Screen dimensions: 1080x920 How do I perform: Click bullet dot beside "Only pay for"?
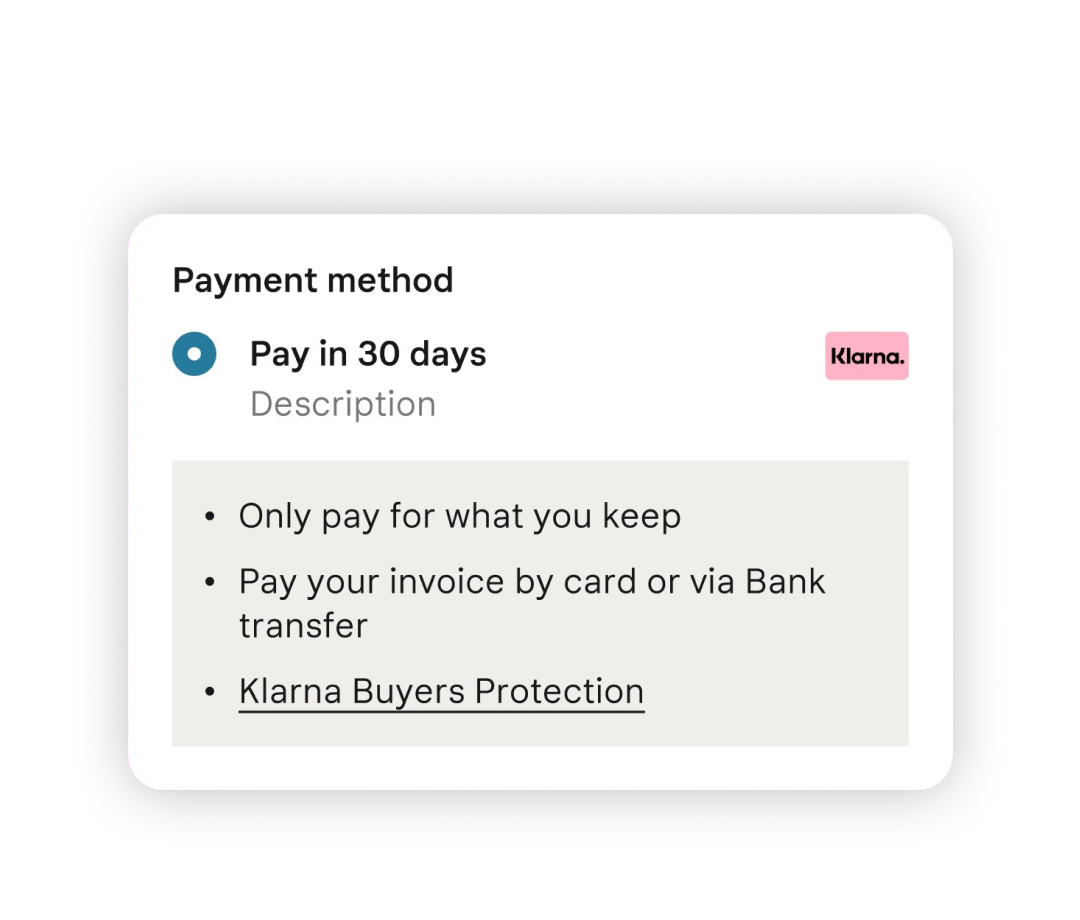pyautogui.click(x=210, y=516)
